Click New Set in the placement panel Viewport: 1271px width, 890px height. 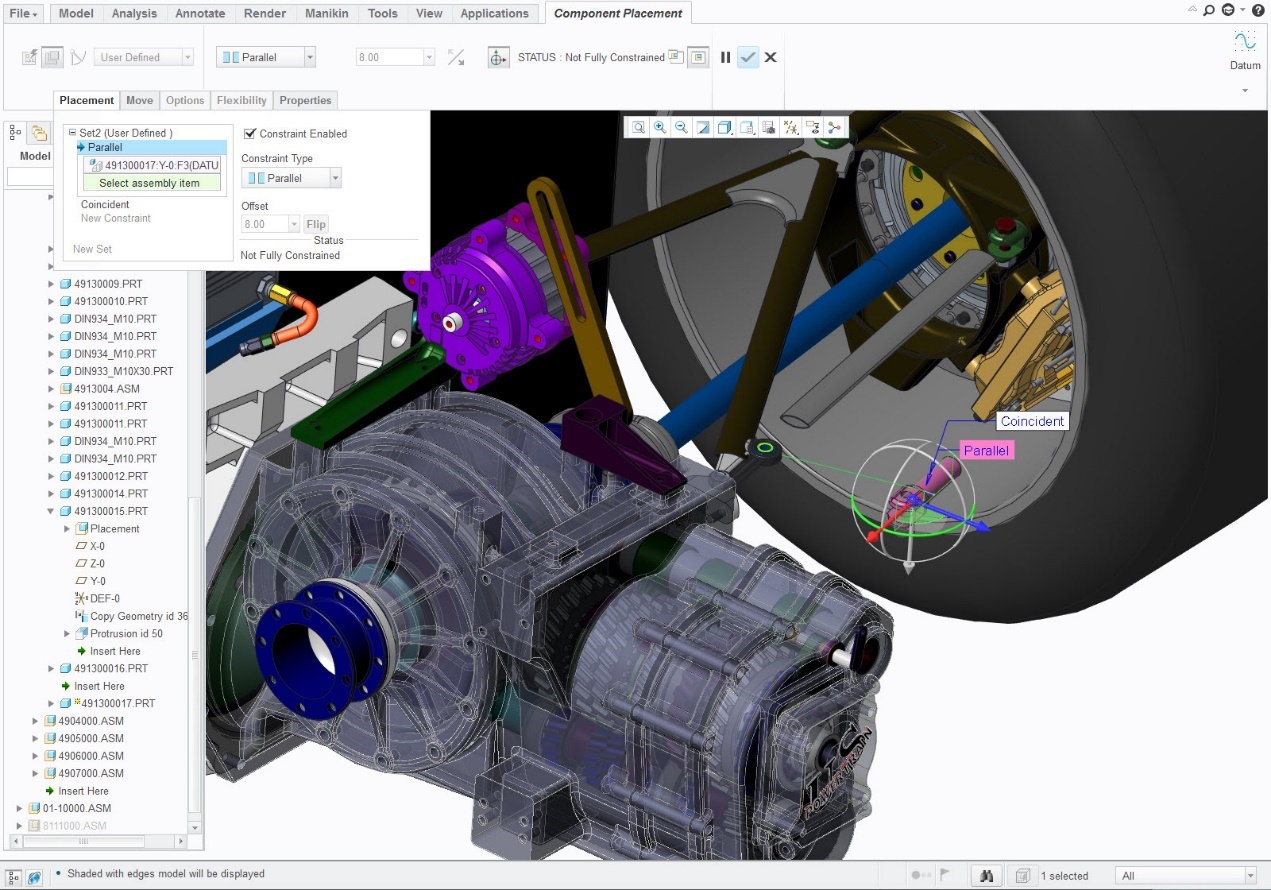(92, 249)
